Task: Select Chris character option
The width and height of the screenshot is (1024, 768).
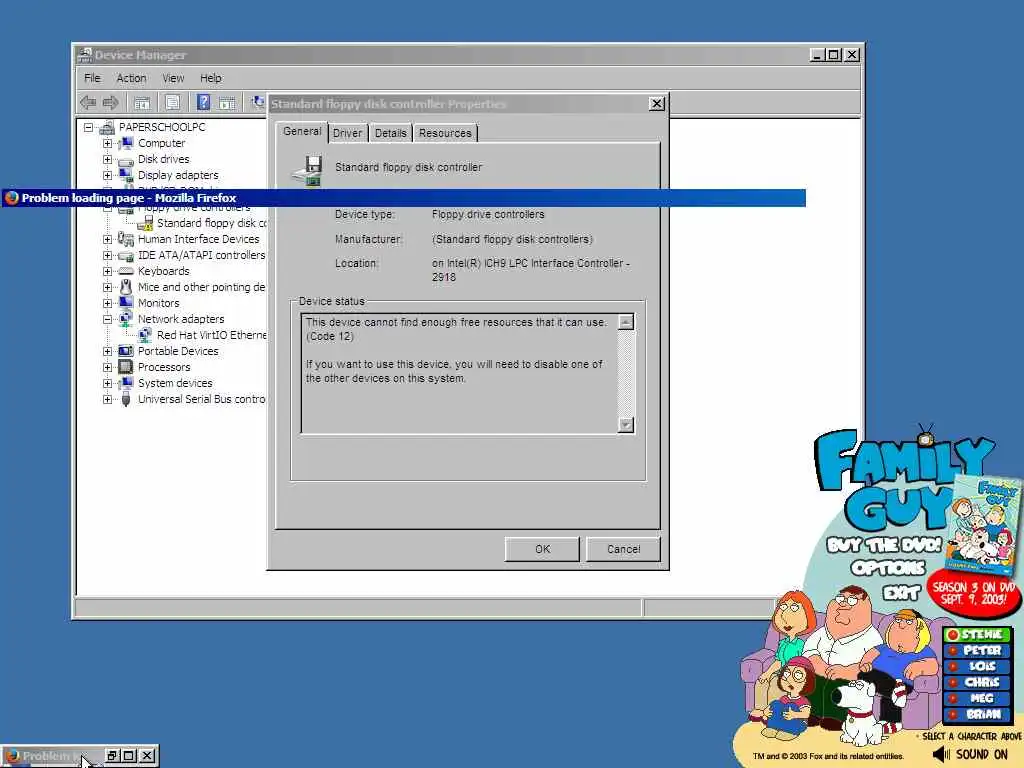Action: [x=977, y=682]
